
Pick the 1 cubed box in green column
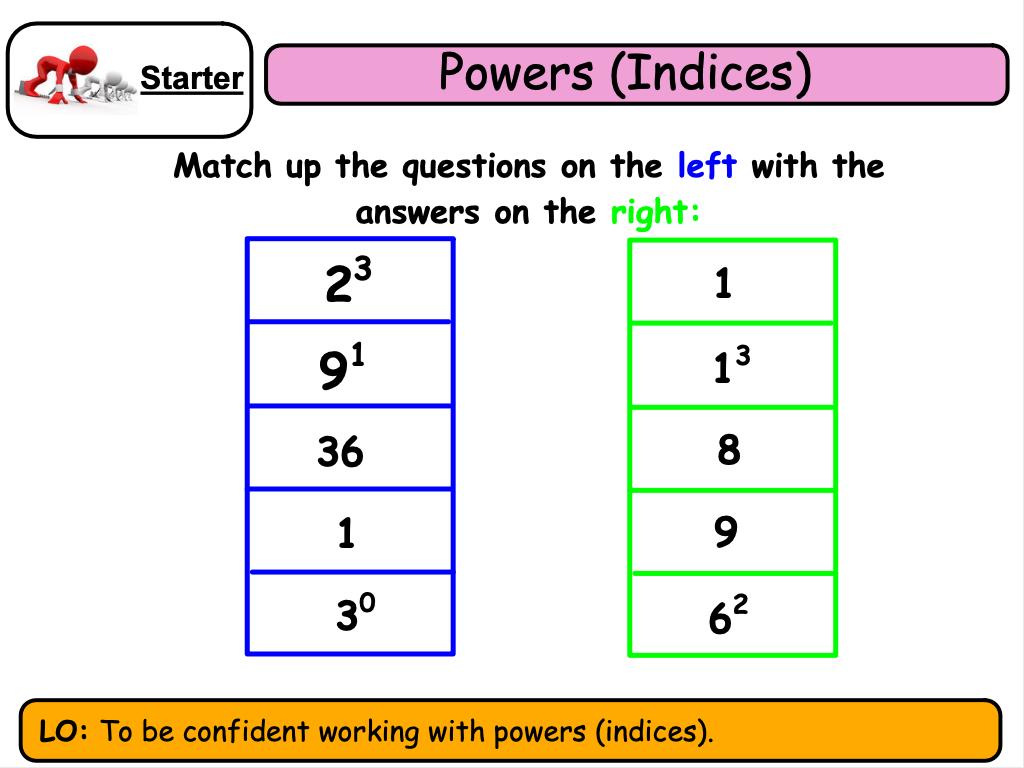coord(732,367)
